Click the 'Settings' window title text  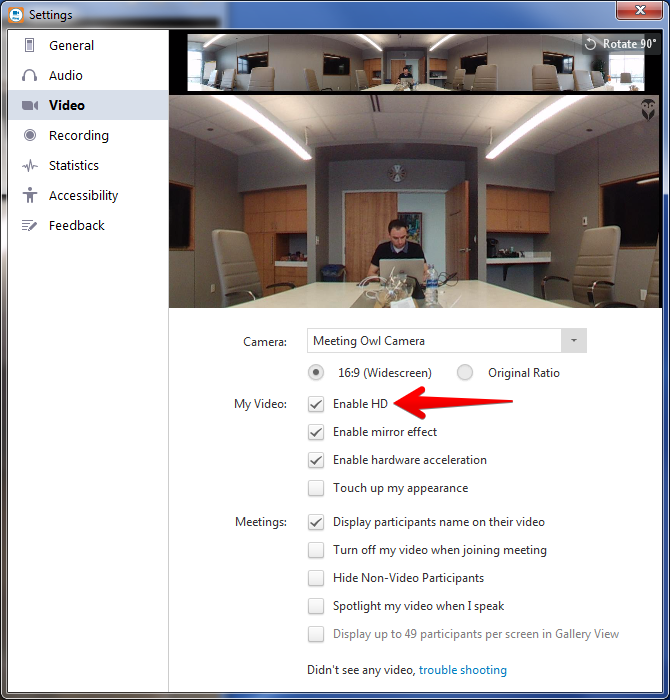coord(50,15)
